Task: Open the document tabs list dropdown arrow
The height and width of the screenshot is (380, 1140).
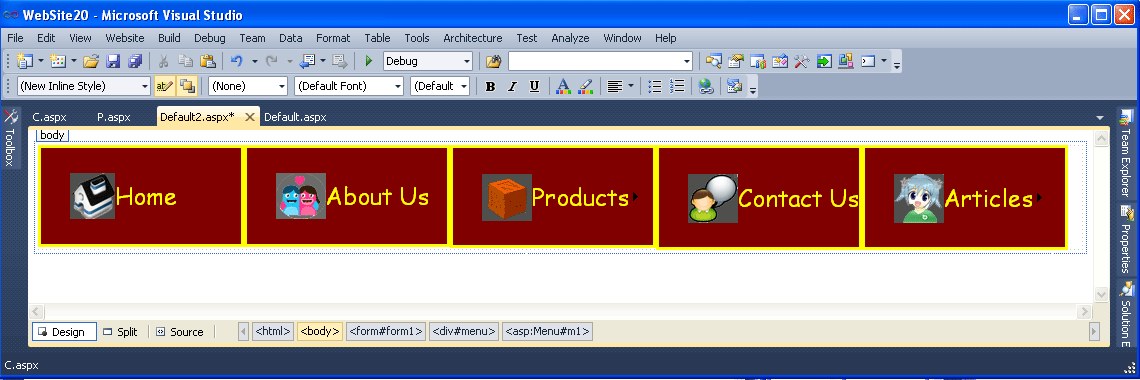Action: coord(1099,118)
